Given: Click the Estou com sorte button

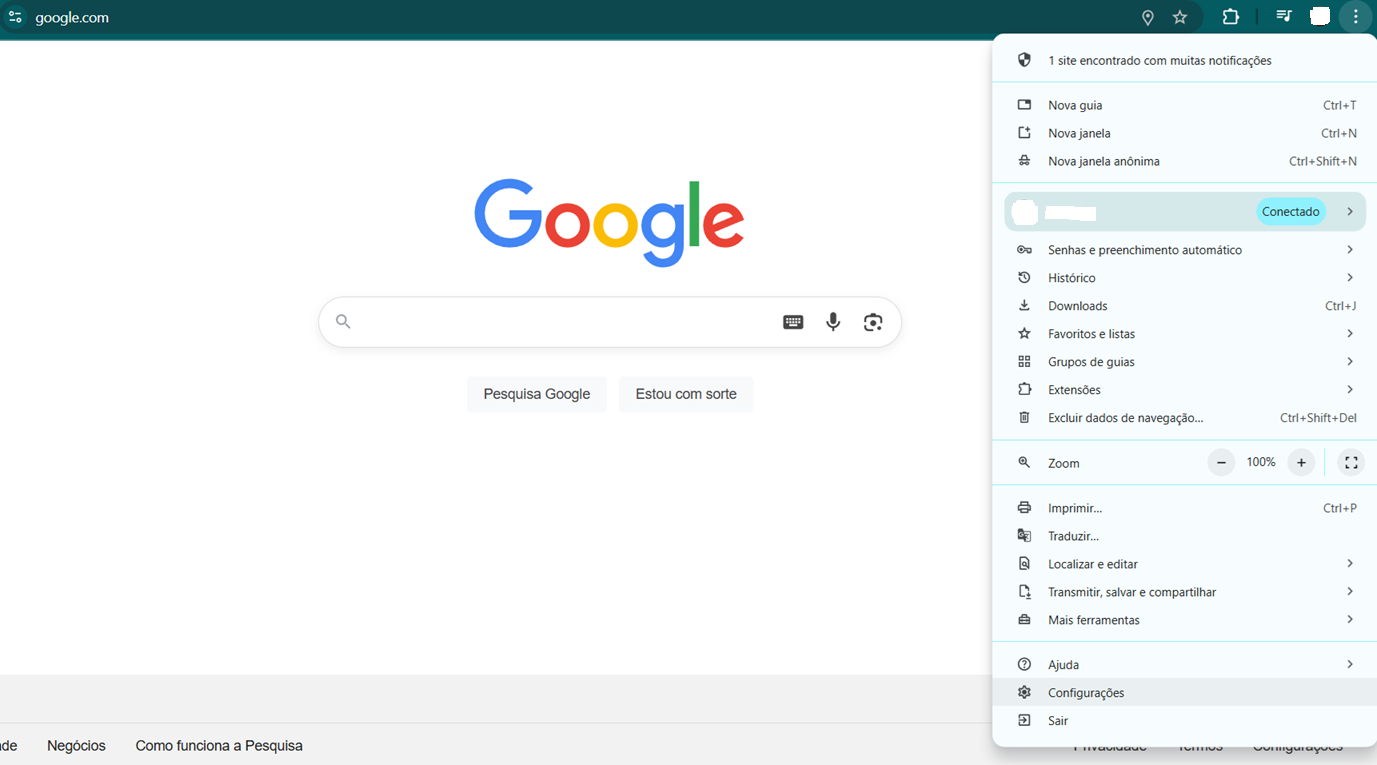Looking at the screenshot, I should pyautogui.click(x=686, y=394).
